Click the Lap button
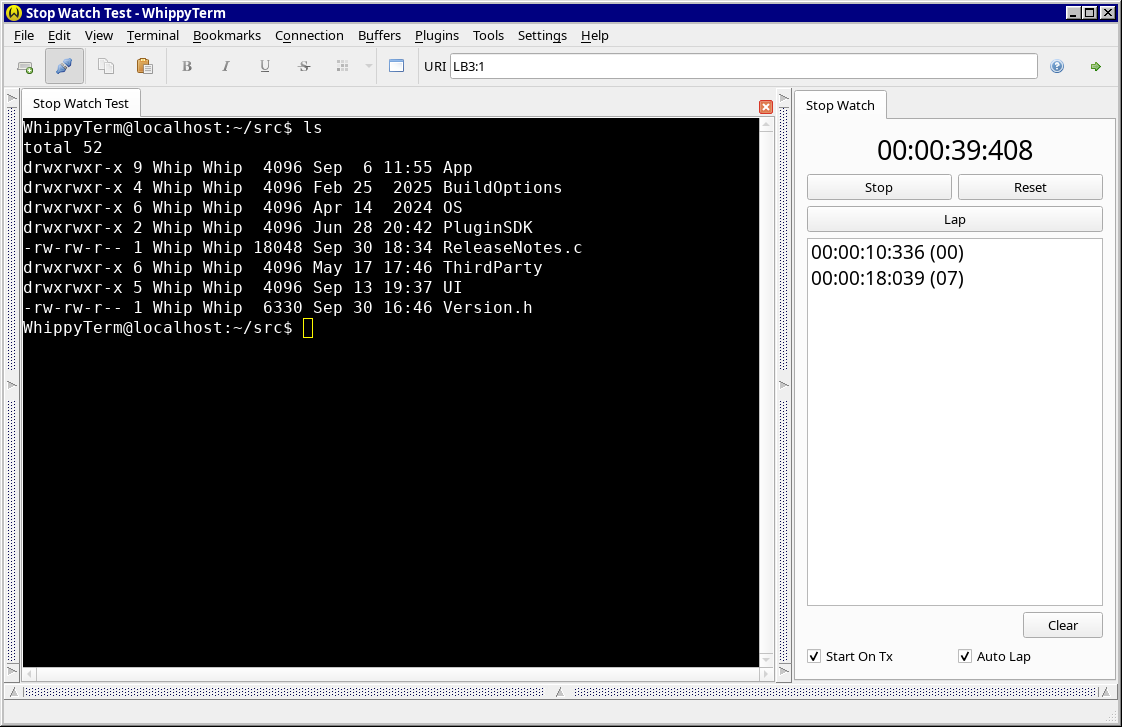 click(x=954, y=219)
